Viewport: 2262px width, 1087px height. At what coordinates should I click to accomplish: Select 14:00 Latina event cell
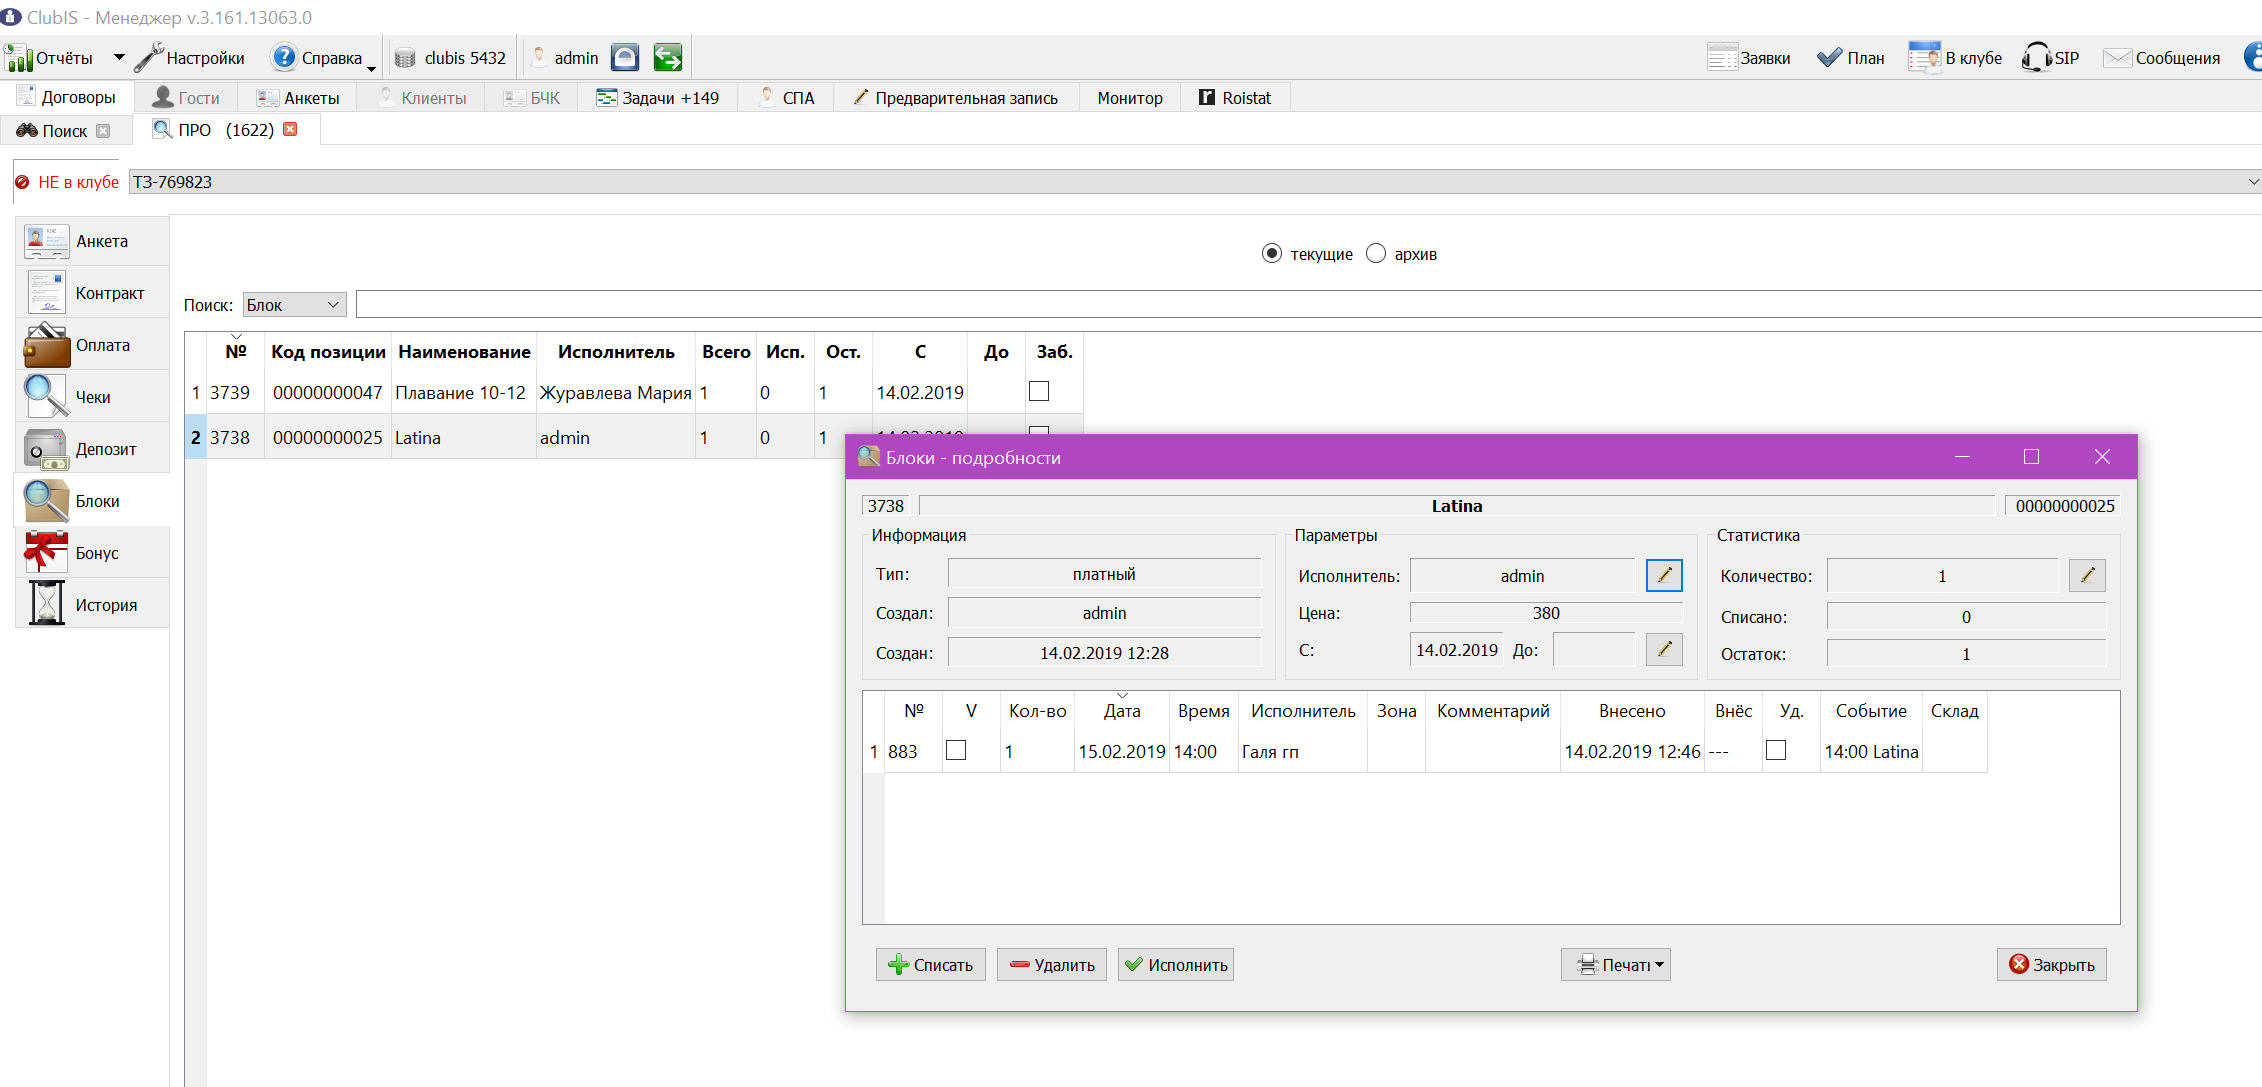[x=1871, y=751]
